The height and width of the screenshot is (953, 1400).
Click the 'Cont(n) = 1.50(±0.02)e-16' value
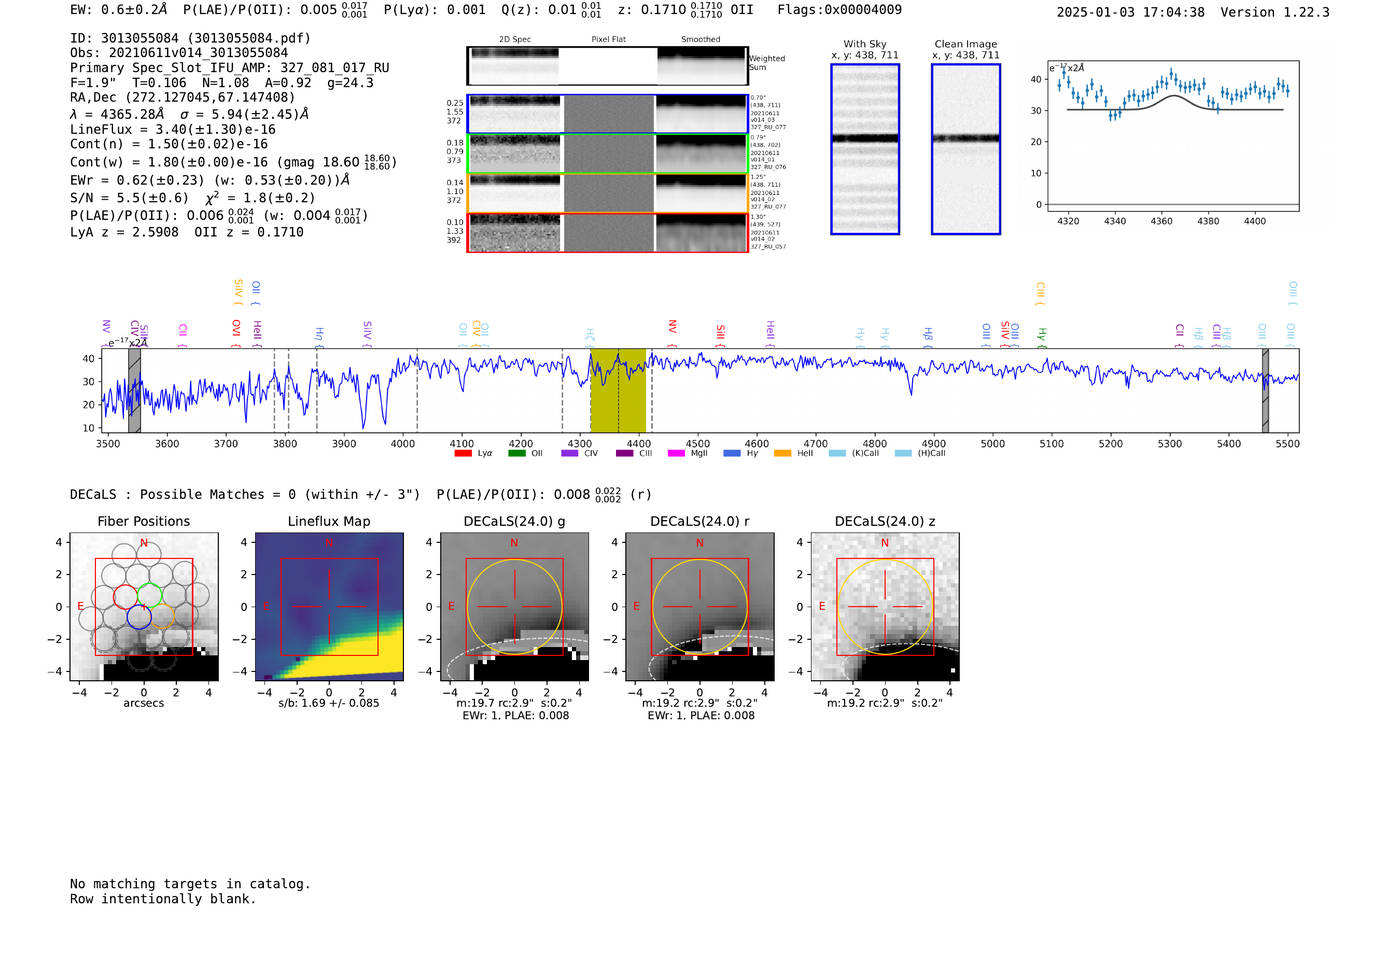tap(169, 144)
